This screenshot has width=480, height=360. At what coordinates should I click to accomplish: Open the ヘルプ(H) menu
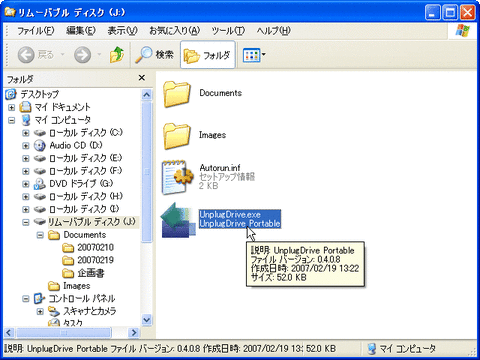pyautogui.click(x=273, y=31)
